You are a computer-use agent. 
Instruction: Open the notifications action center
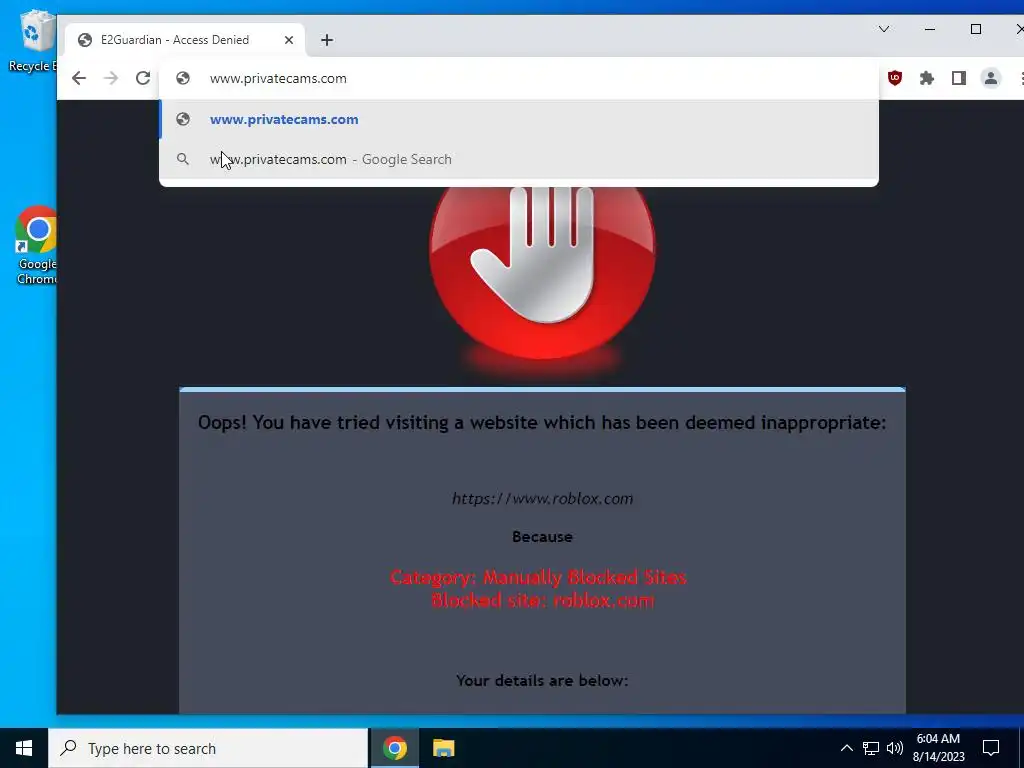(x=991, y=748)
